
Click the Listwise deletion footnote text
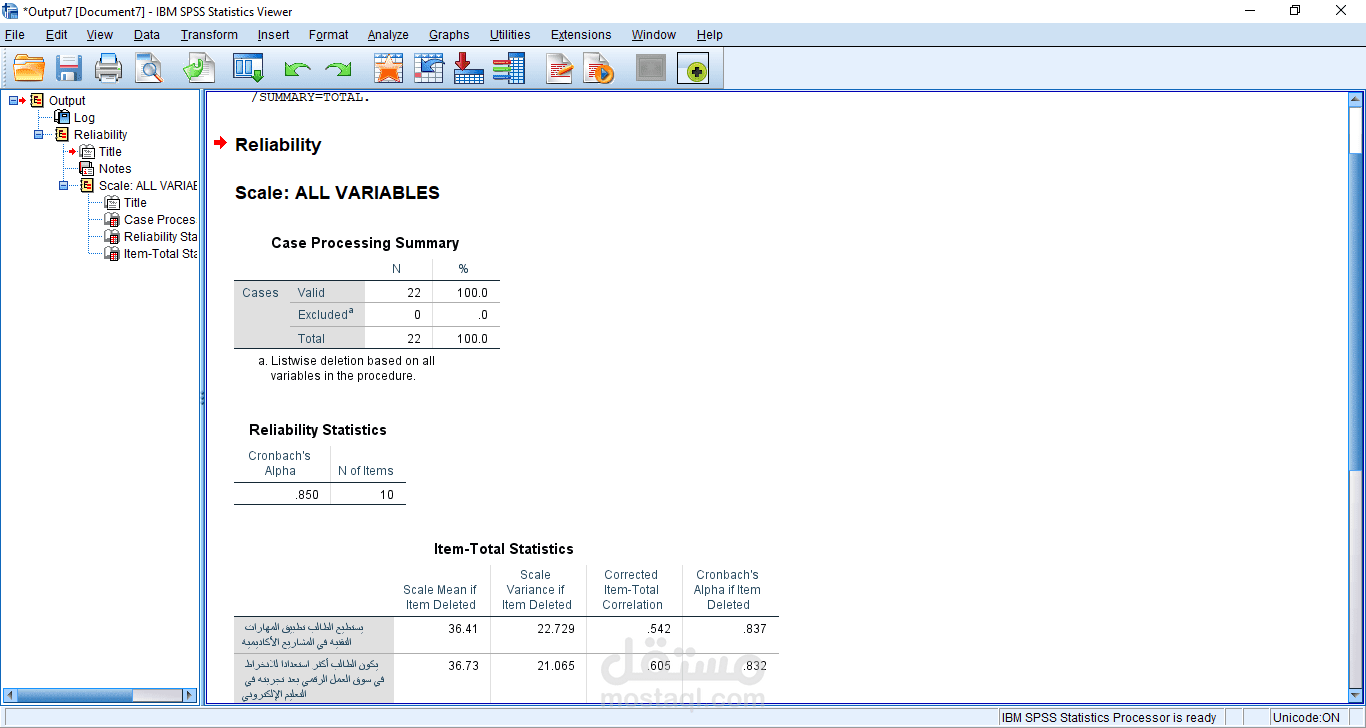click(x=346, y=369)
